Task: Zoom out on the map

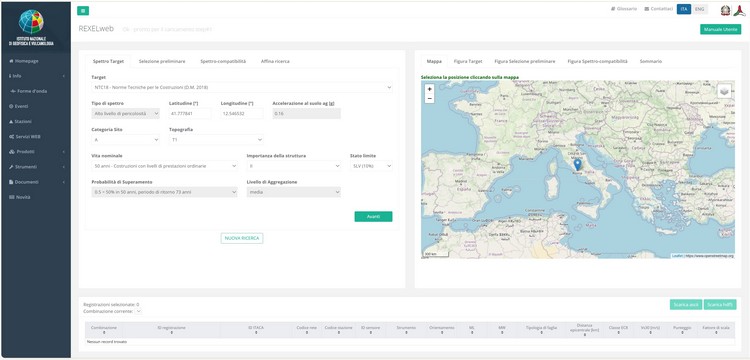Action: (x=430, y=98)
